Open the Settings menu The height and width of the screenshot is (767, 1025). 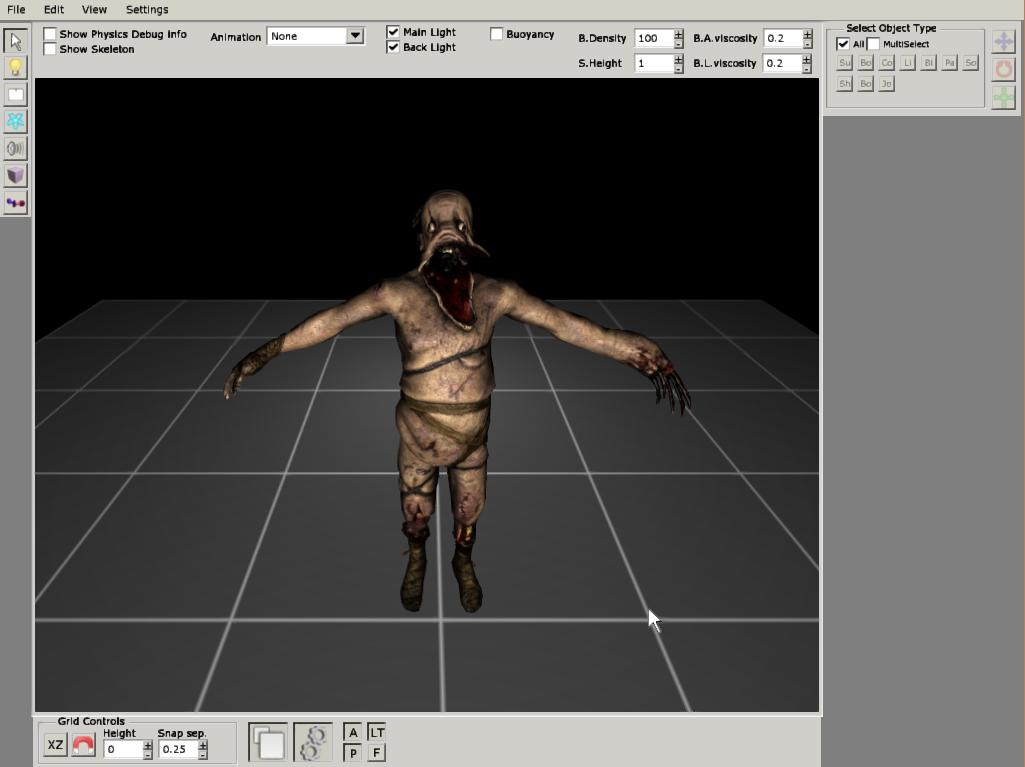(147, 9)
